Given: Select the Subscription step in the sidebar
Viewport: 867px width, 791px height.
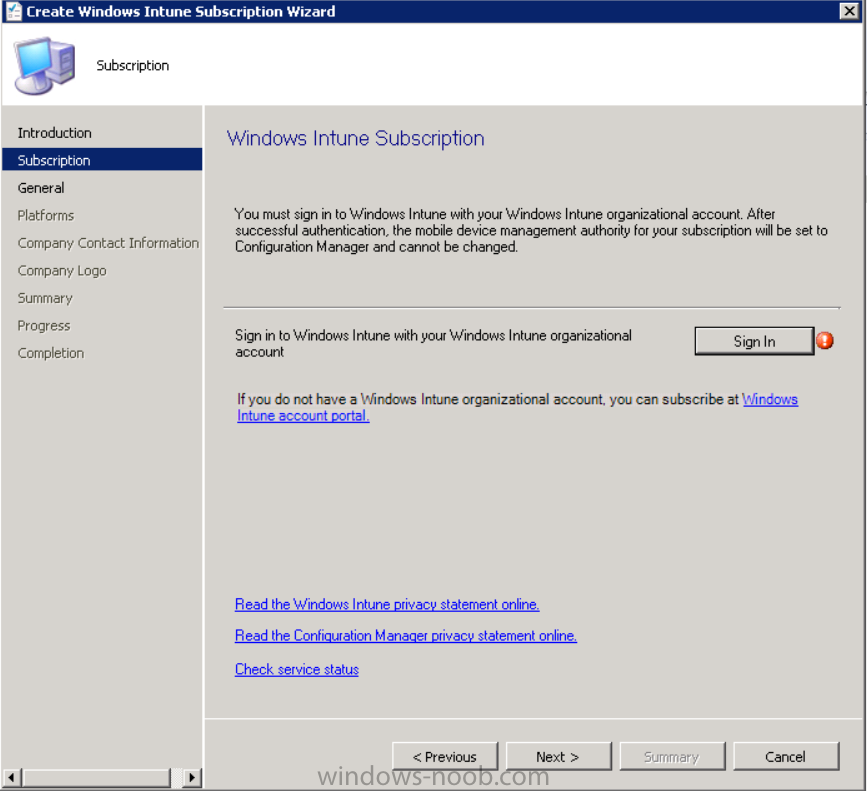Looking at the screenshot, I should [102, 160].
